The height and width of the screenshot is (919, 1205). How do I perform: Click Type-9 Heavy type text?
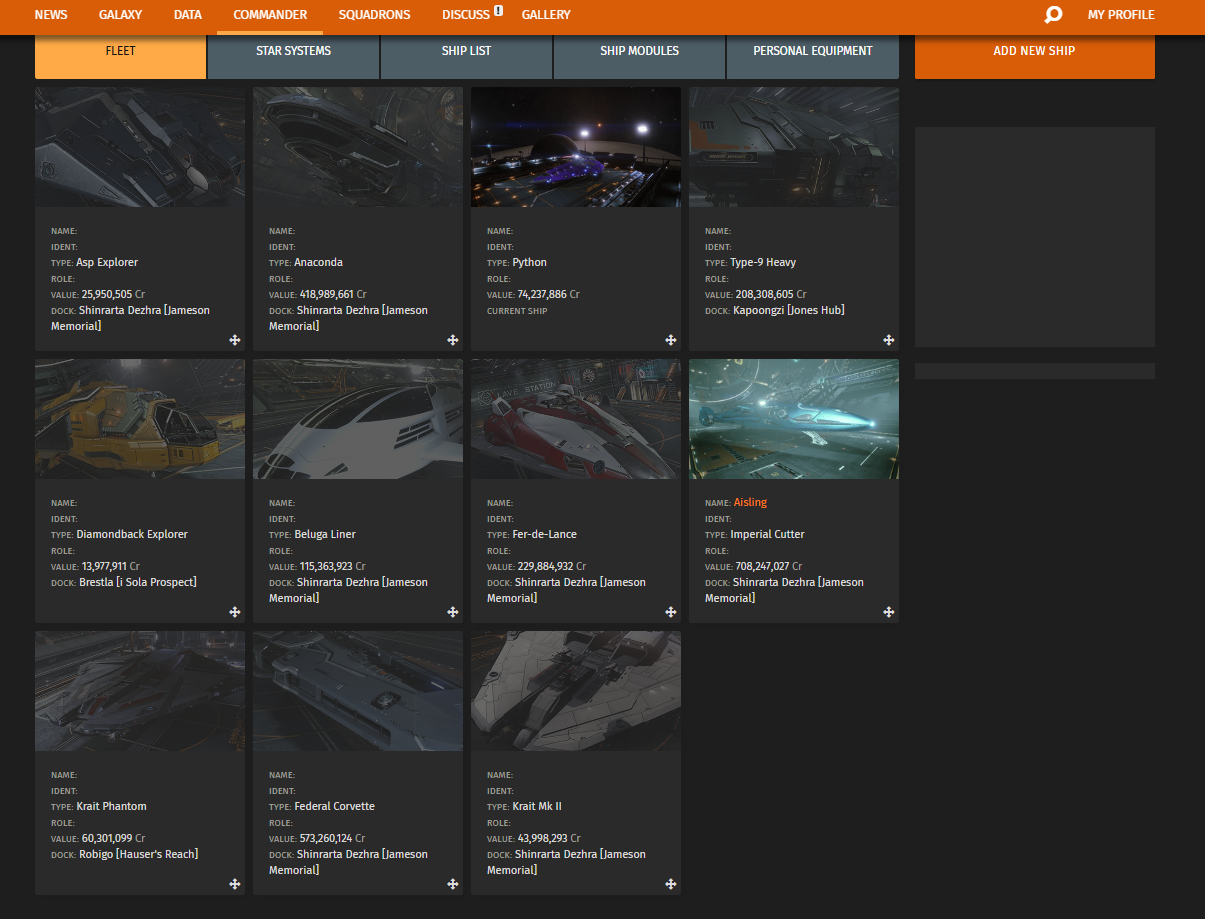[763, 262]
